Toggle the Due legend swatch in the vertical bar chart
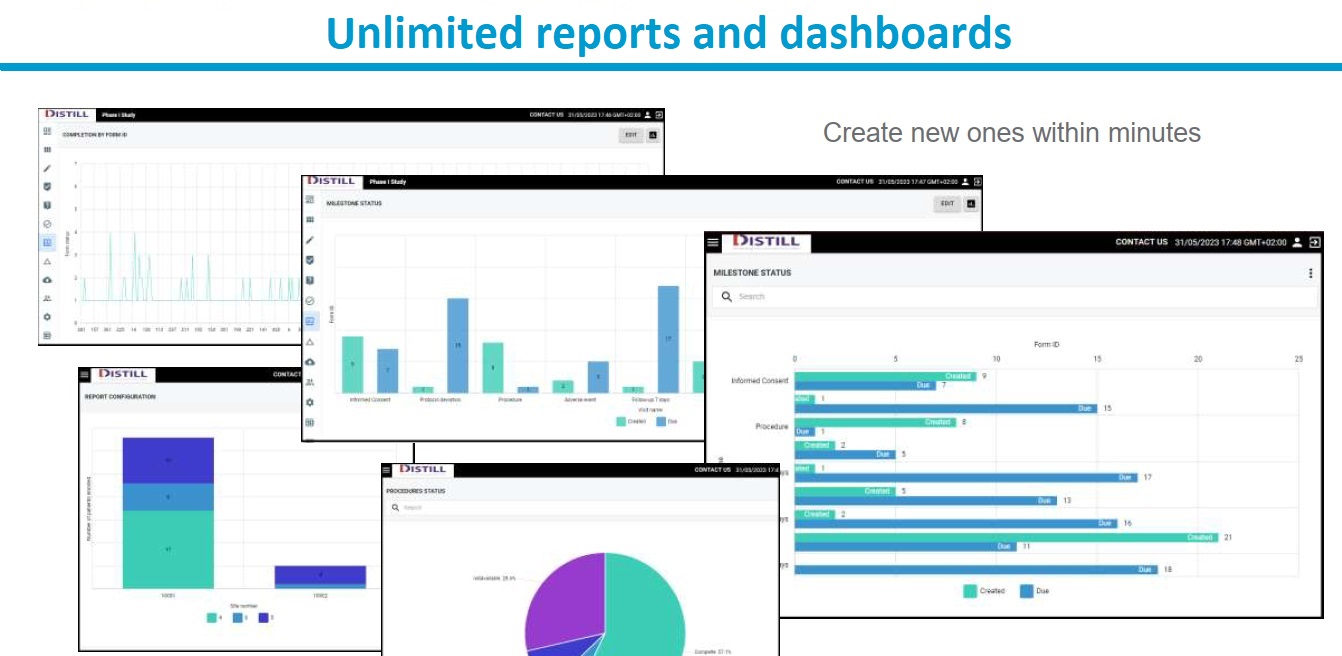This screenshot has width=1342, height=656. click(x=661, y=421)
